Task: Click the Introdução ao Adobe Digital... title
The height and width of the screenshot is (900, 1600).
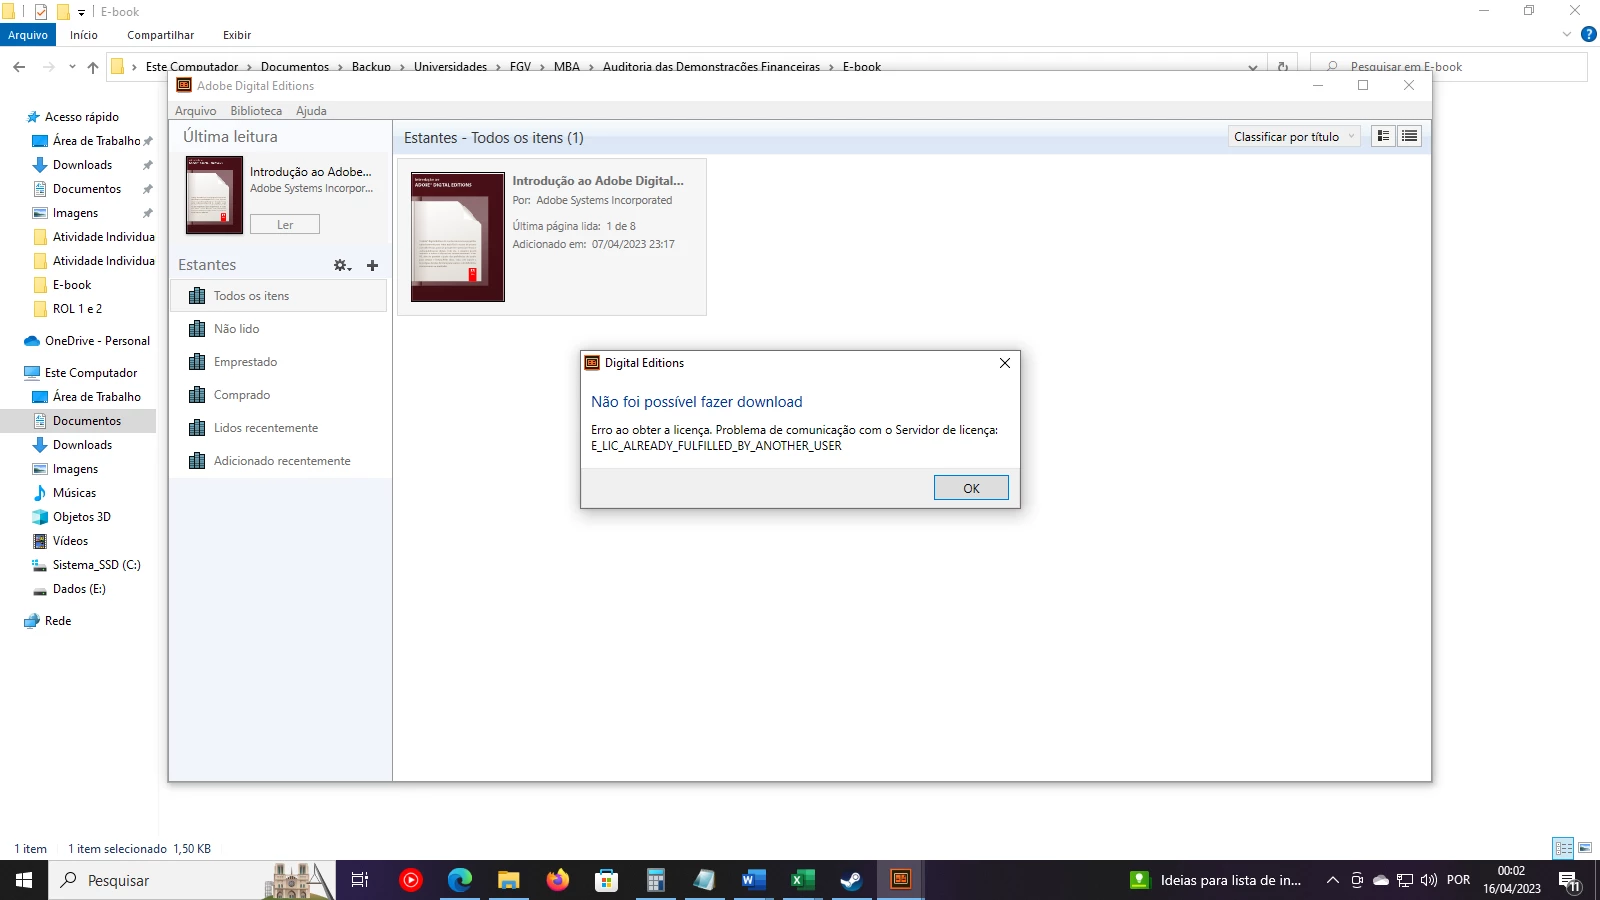Action: pyautogui.click(x=598, y=181)
